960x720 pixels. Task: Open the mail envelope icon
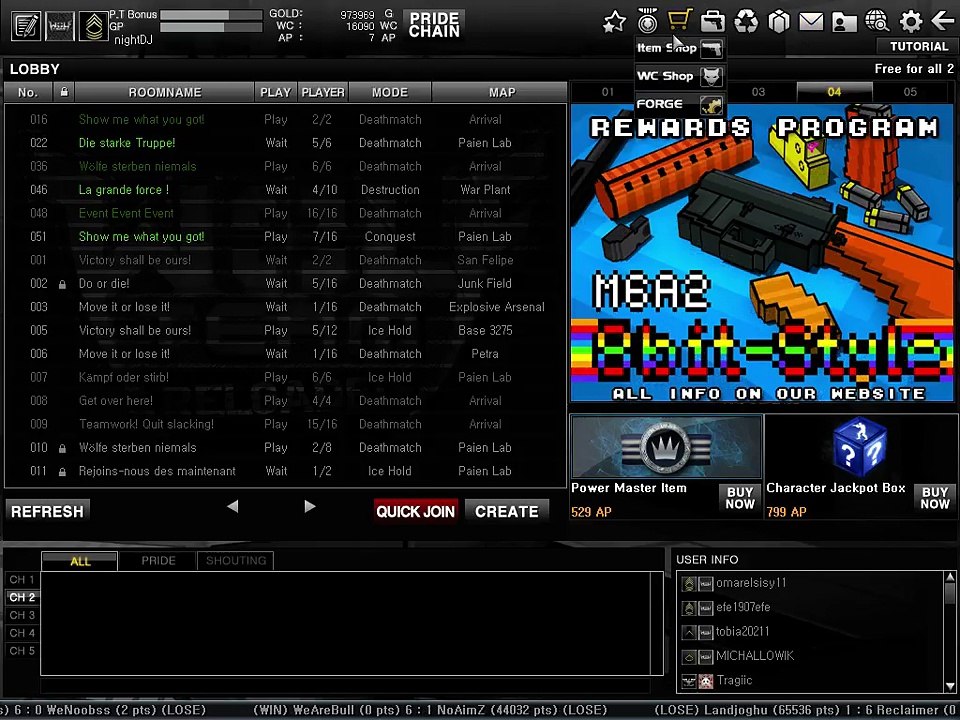point(811,21)
